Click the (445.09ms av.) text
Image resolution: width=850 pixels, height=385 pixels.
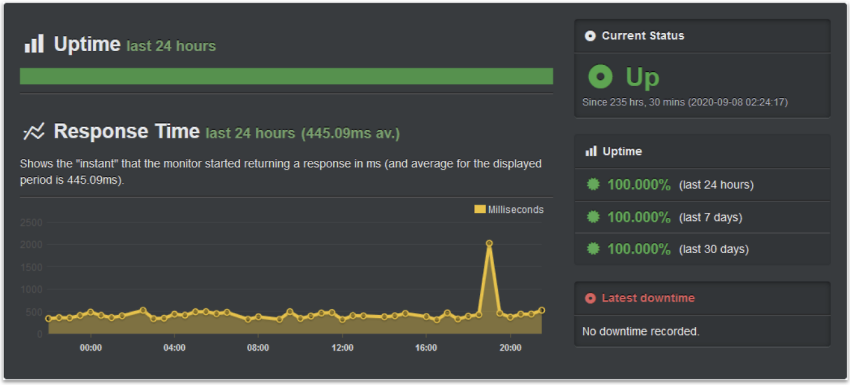click(x=350, y=133)
